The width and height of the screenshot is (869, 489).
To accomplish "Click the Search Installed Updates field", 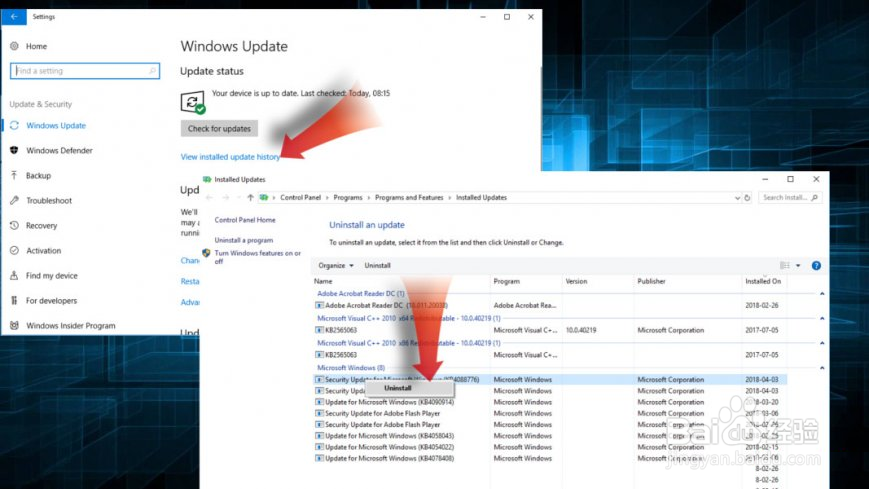I will click(790, 197).
